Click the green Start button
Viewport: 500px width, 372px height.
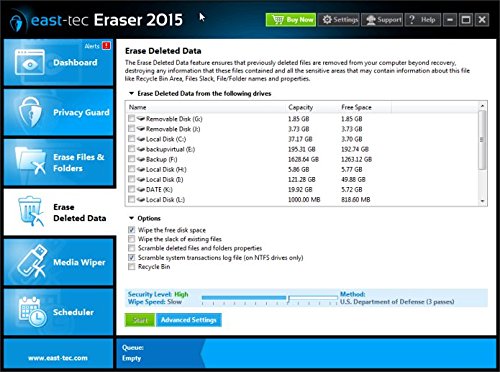coord(140,320)
